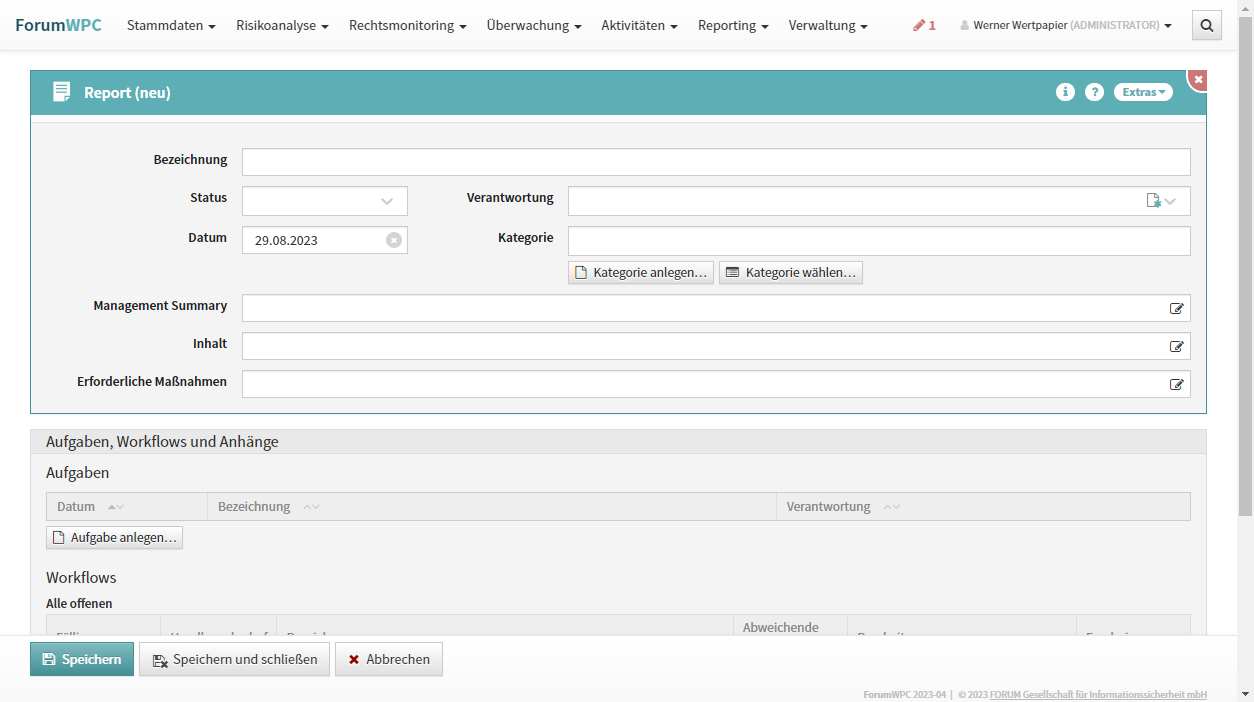Open editor icon for Management Summary
The image size is (1254, 702).
1176,308
